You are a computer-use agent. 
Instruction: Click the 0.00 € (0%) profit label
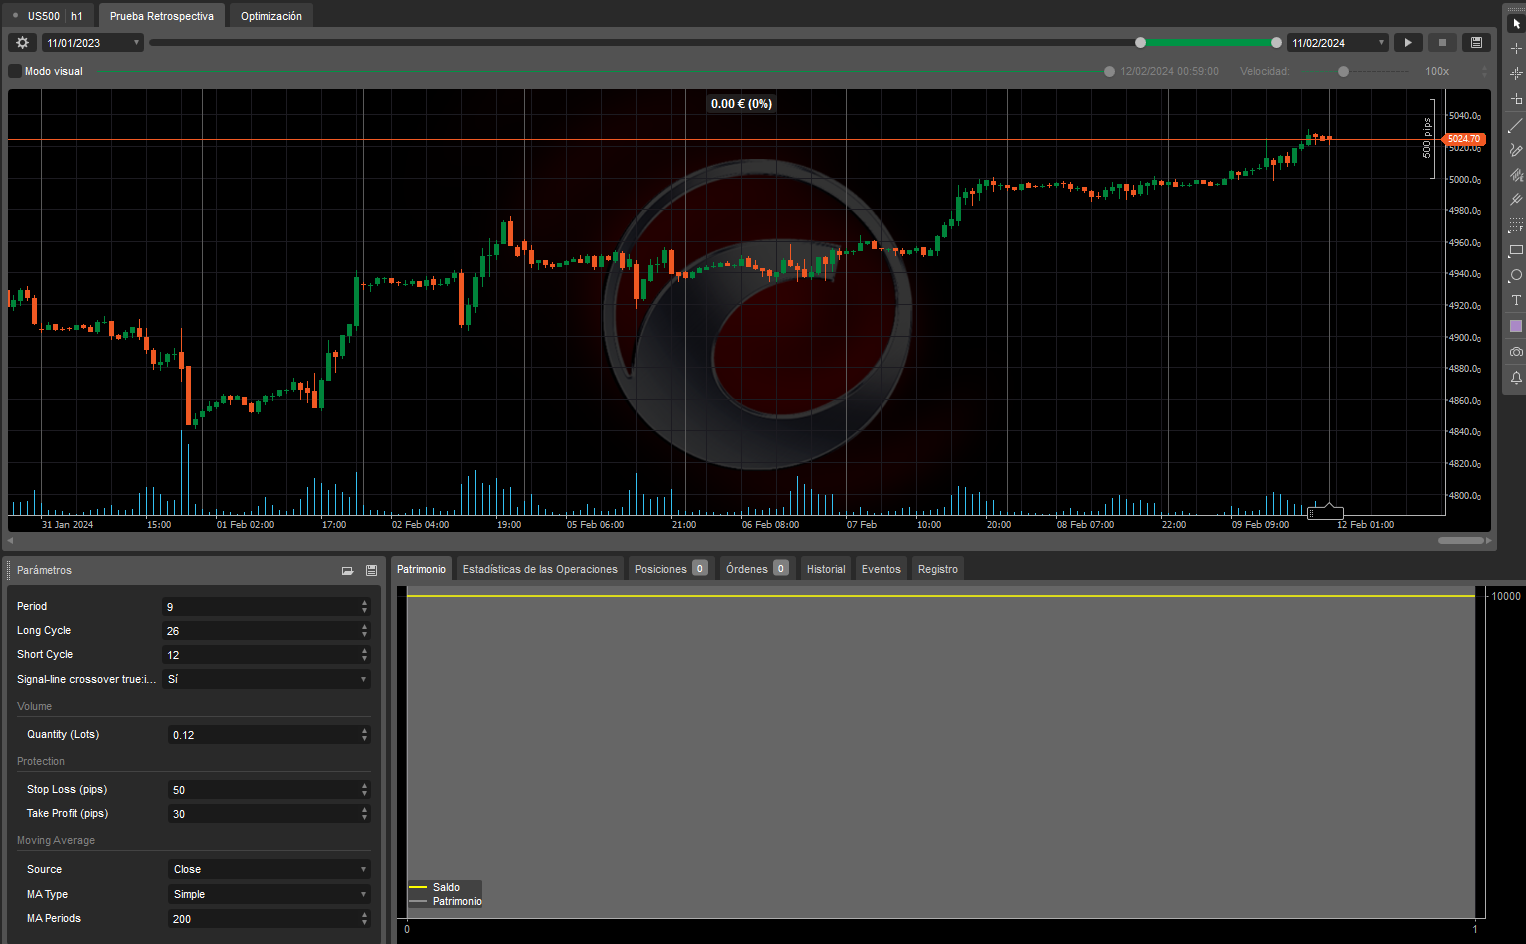click(741, 104)
